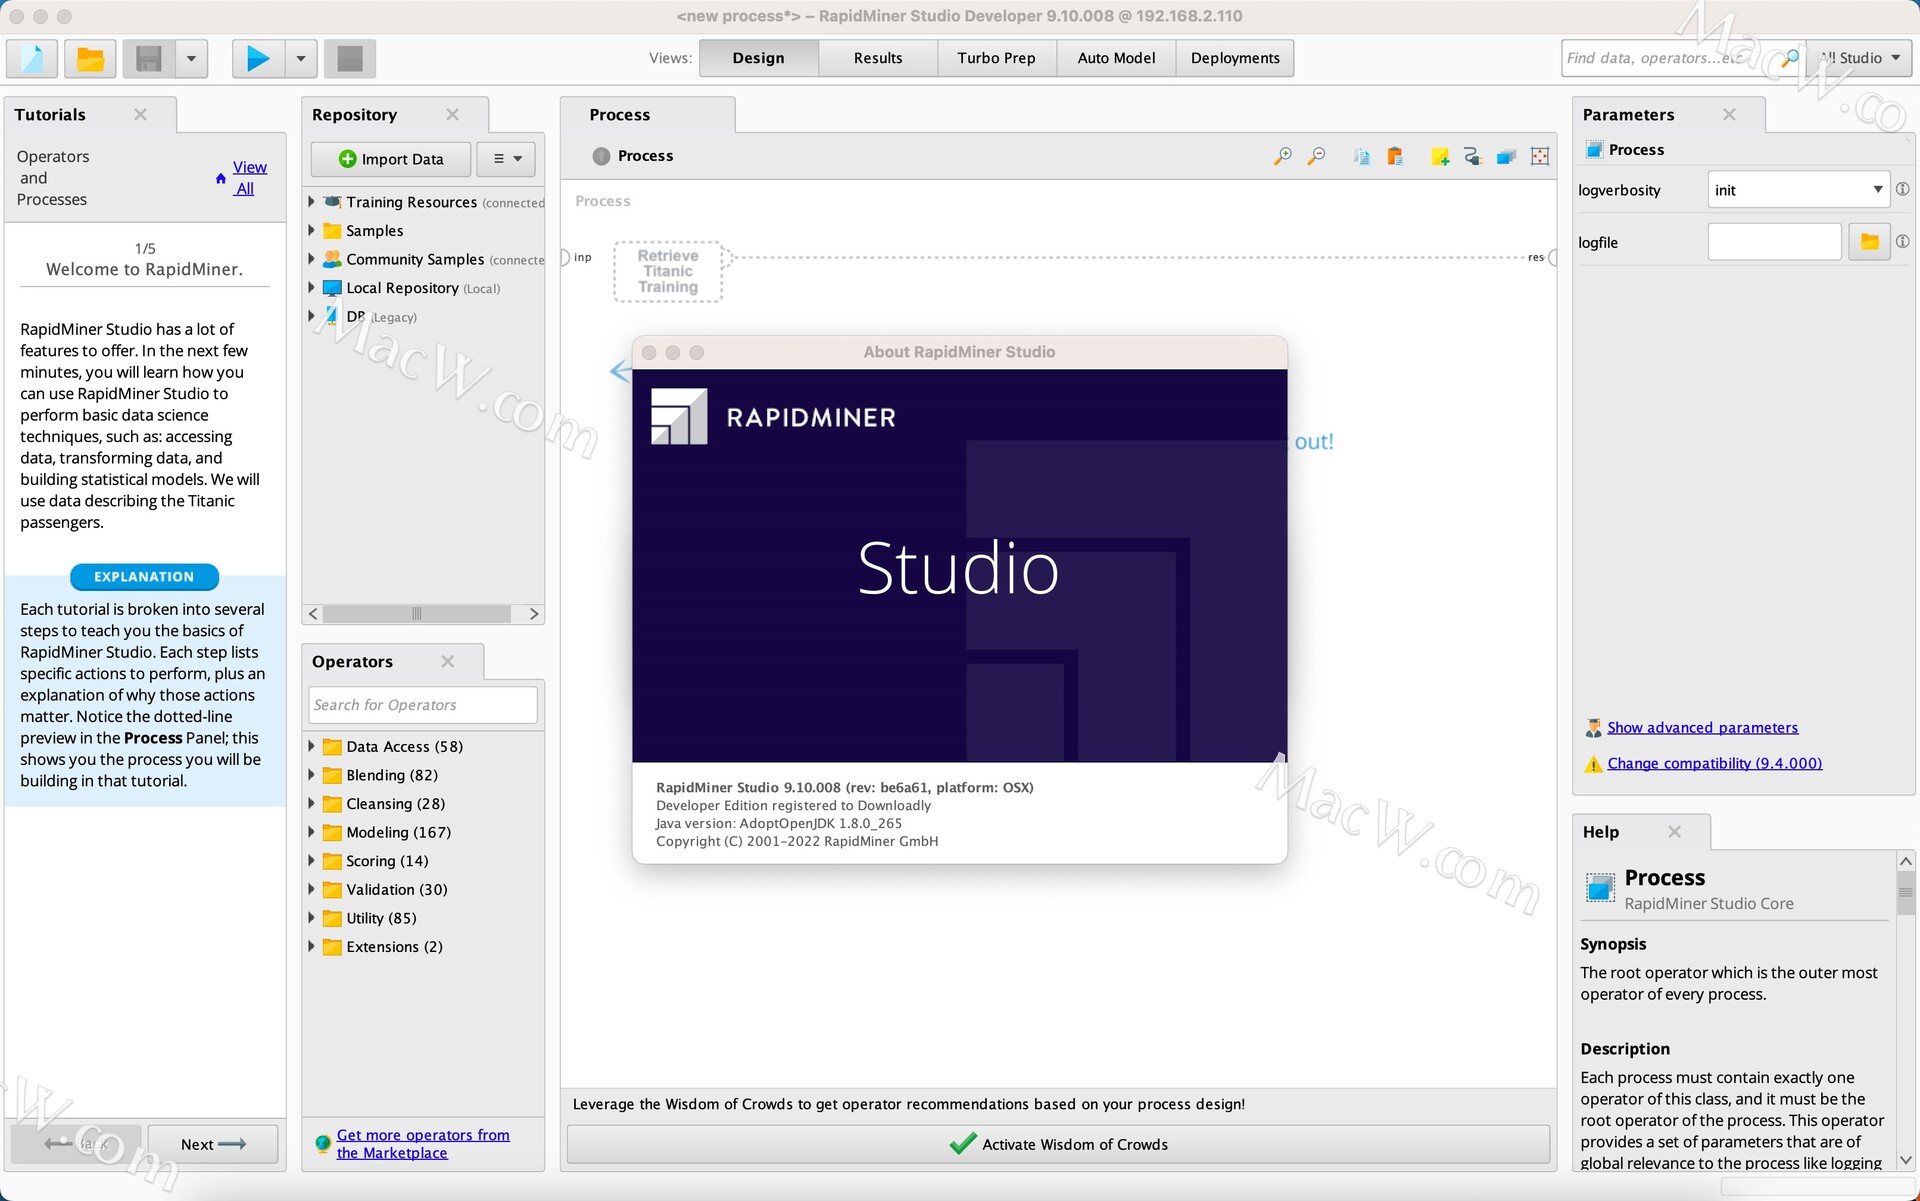Click the add note sticky icon

1440,156
